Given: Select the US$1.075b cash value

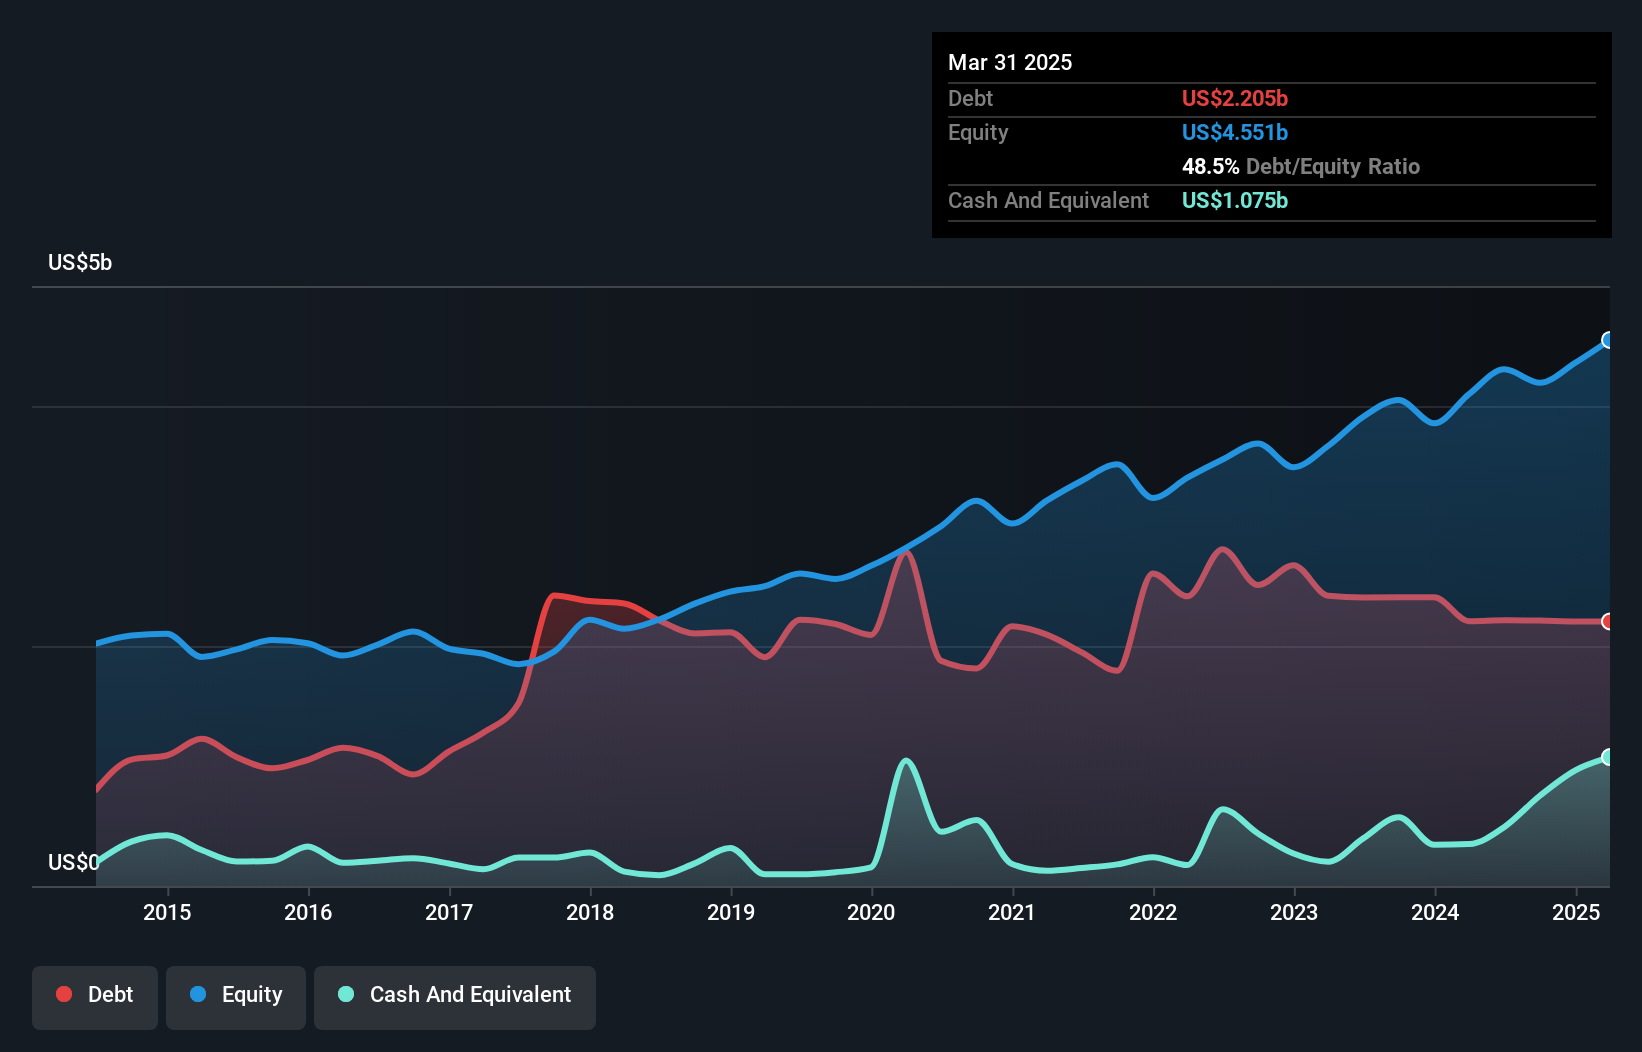Looking at the screenshot, I should (x=1235, y=200).
